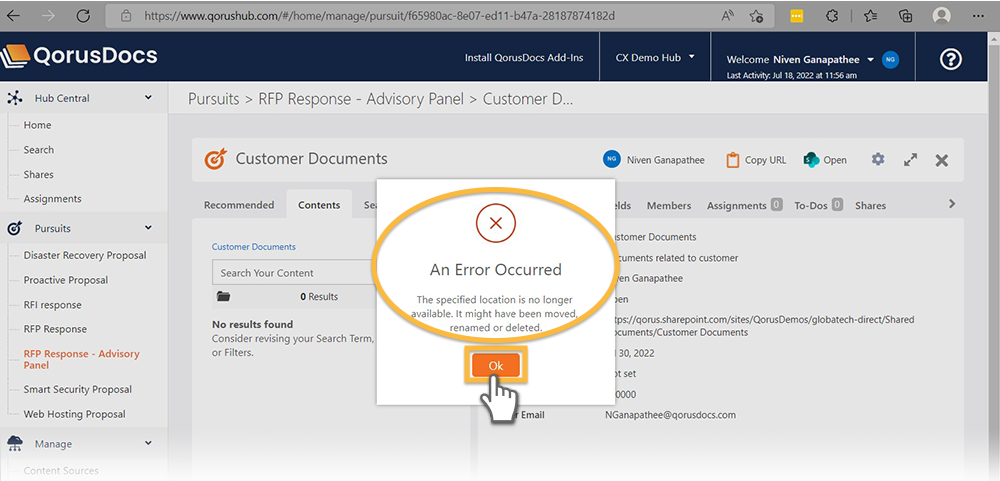The width and height of the screenshot is (1000, 481).
Task: Click the Search Your Content field
Action: (290, 273)
